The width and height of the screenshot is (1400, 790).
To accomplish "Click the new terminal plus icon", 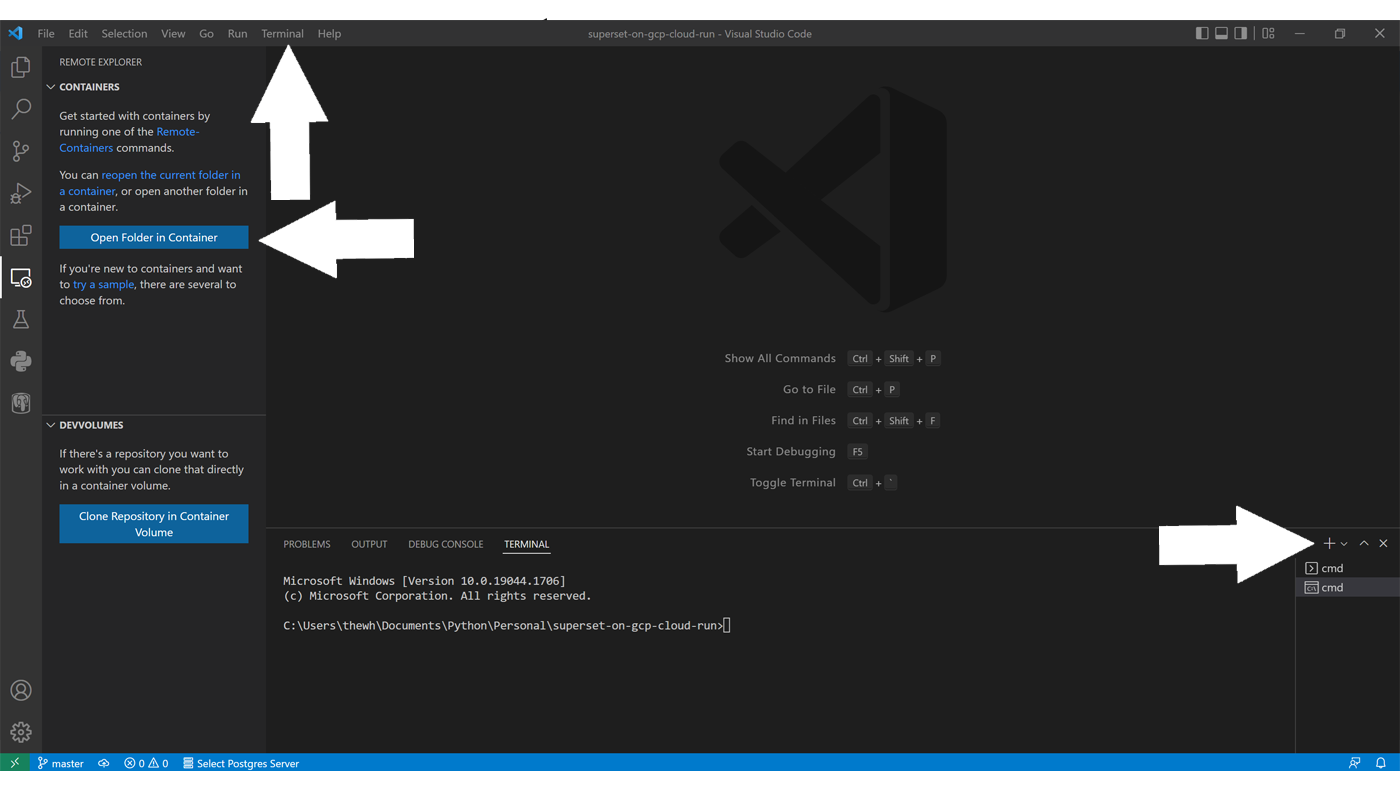I will [1329, 544].
